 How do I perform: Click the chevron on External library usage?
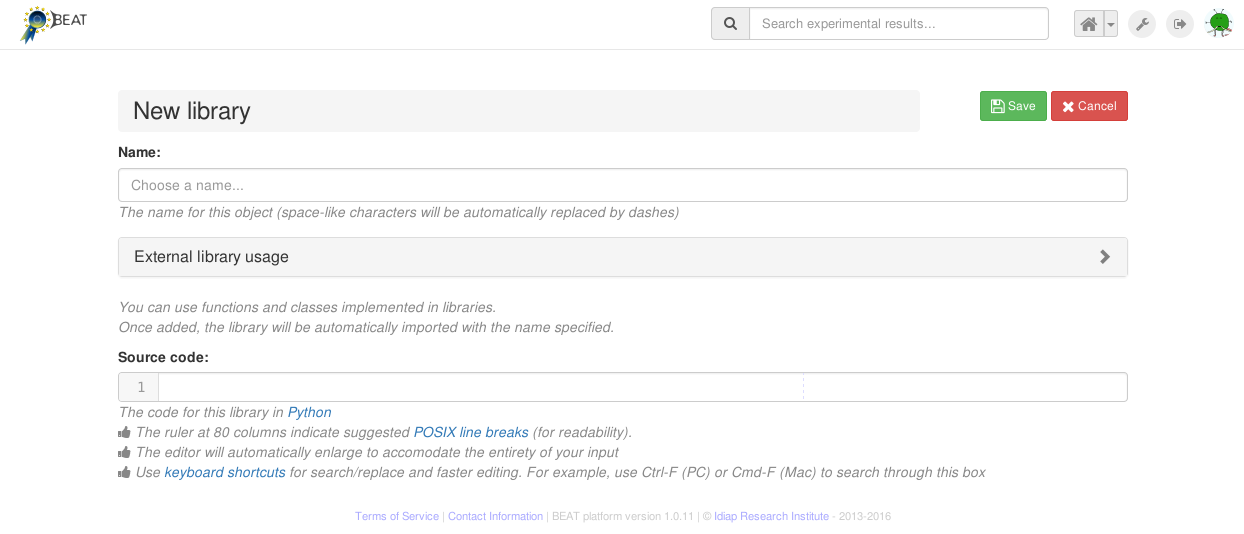point(1105,257)
